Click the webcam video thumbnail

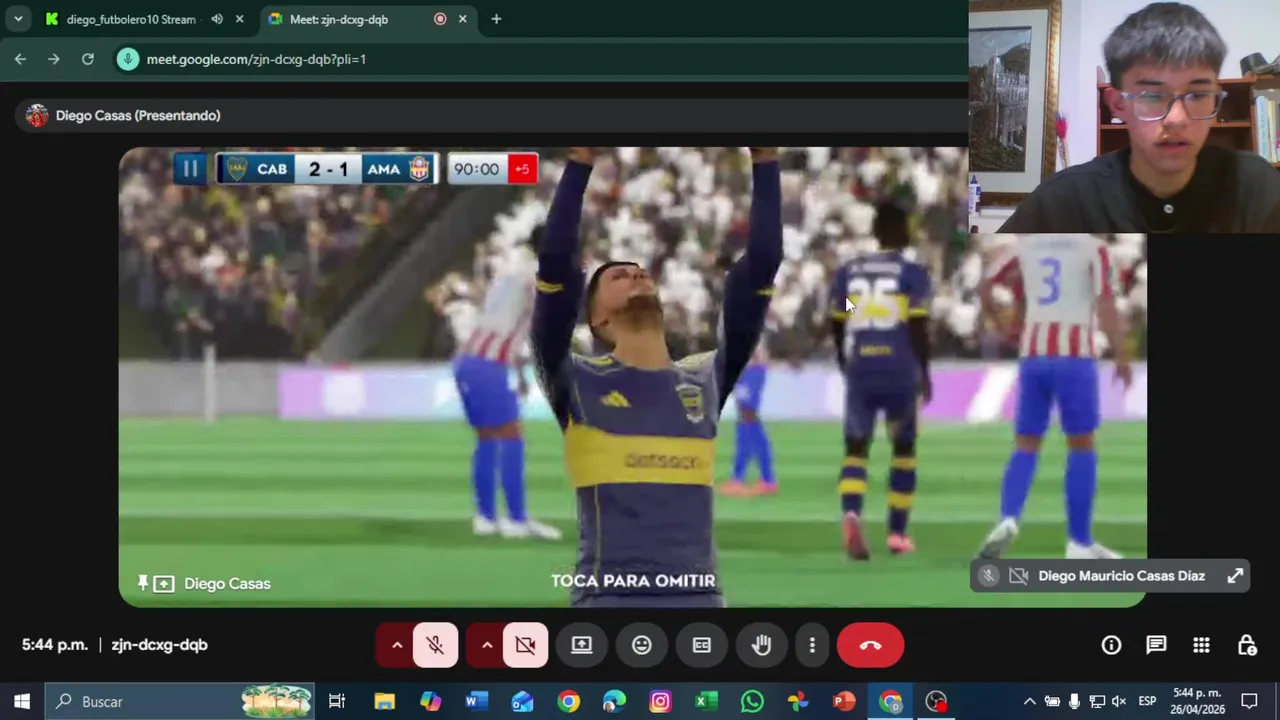click(1124, 116)
